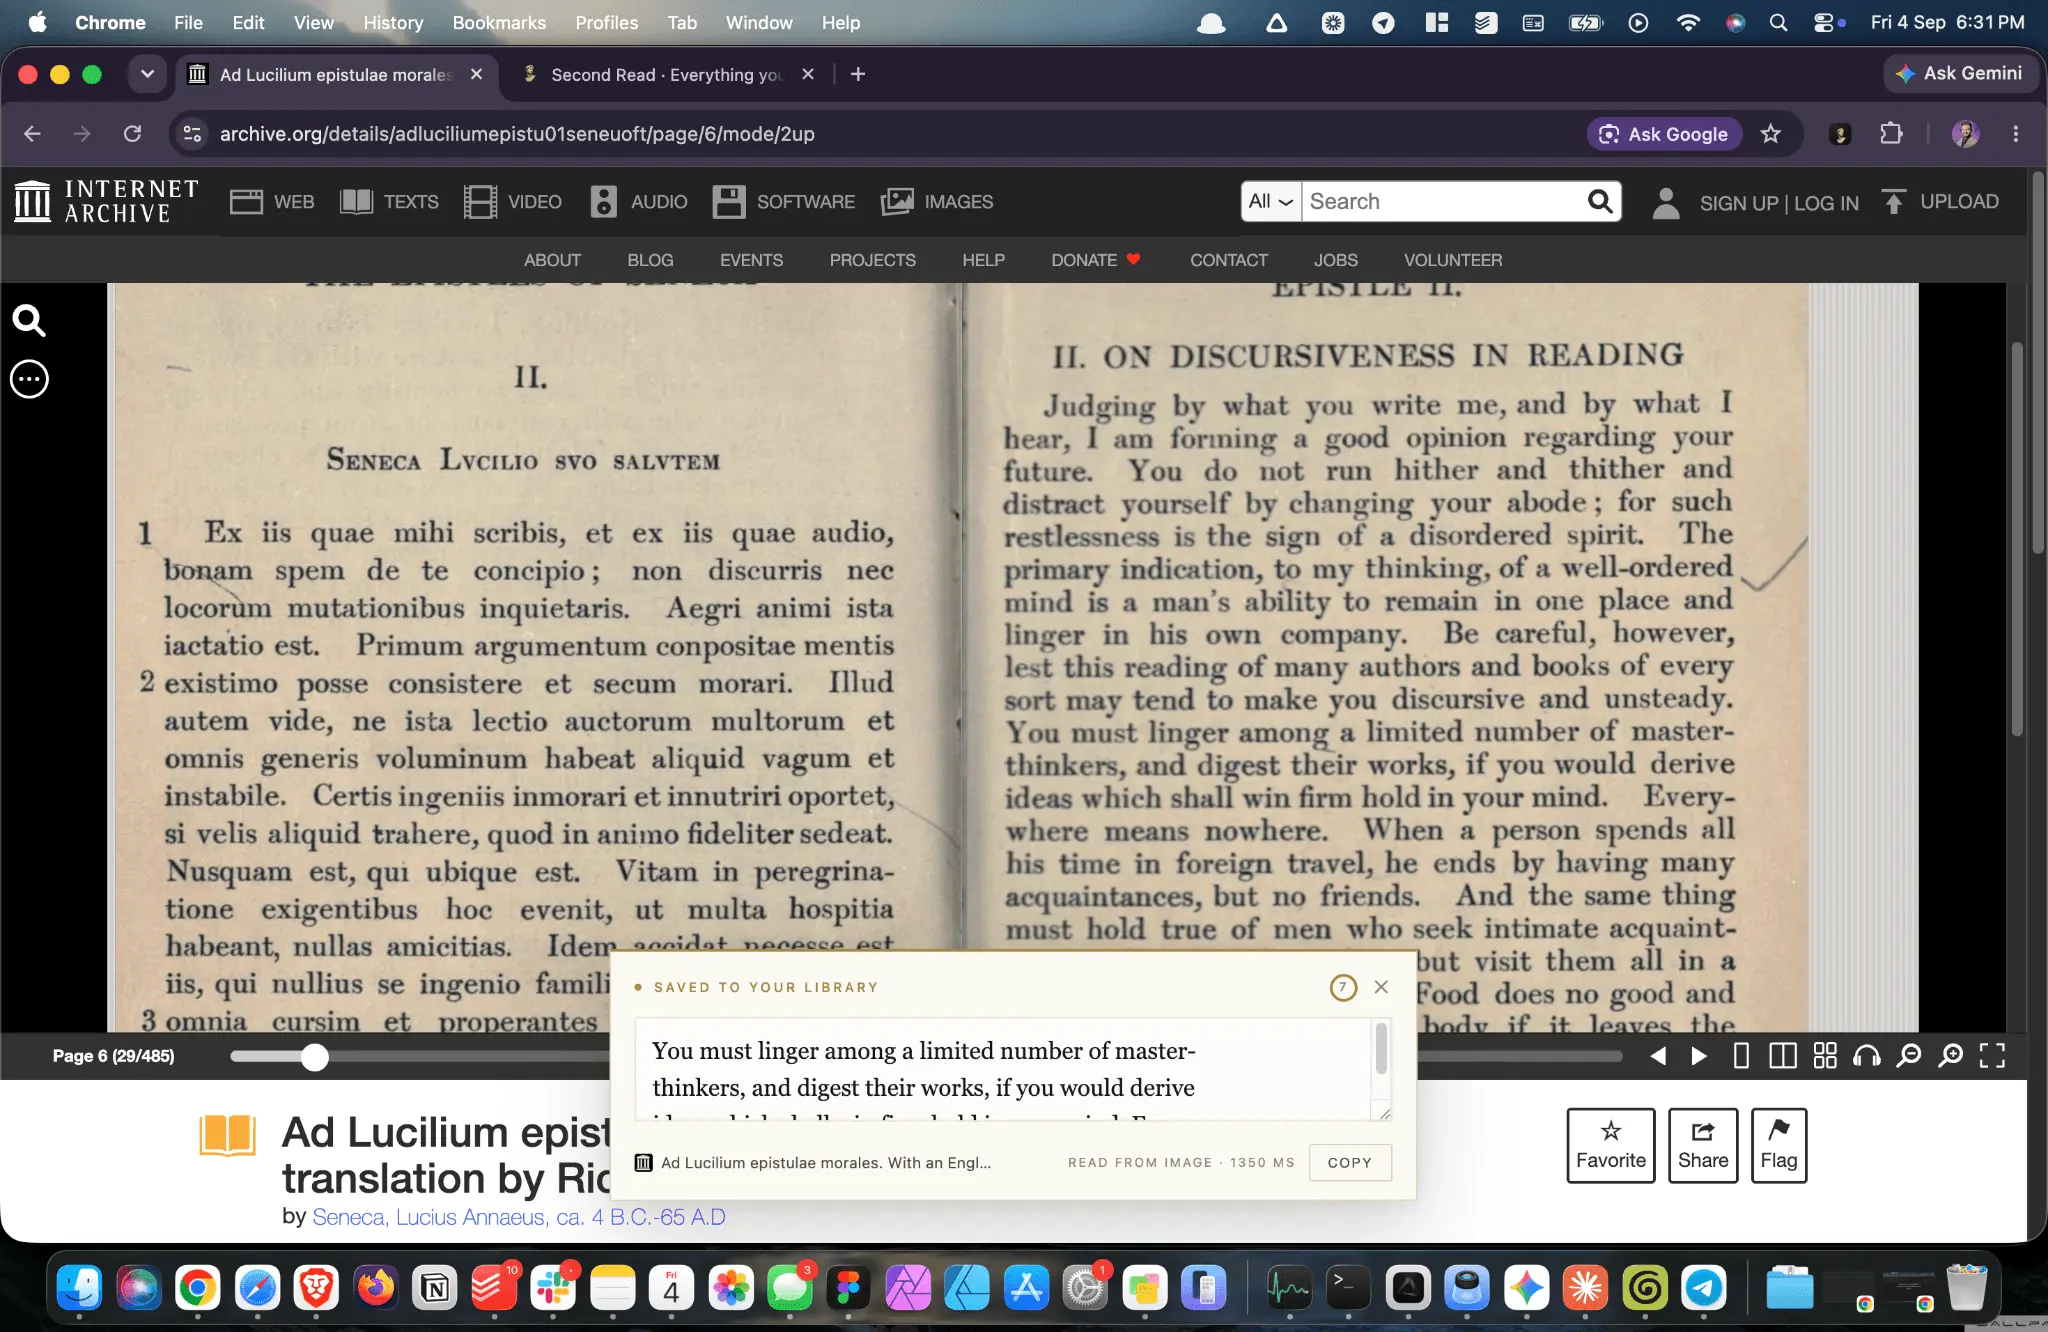Bookmark this page with star icon
The height and width of the screenshot is (1332, 2048).
tap(1771, 134)
